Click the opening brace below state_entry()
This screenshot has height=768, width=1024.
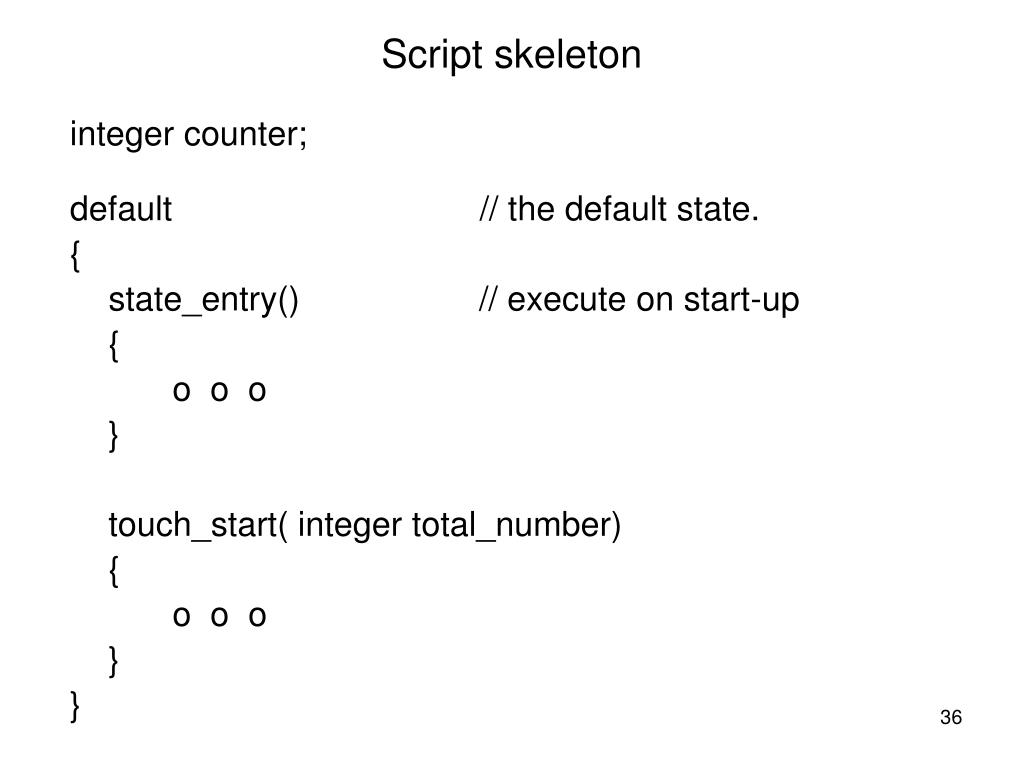point(114,345)
